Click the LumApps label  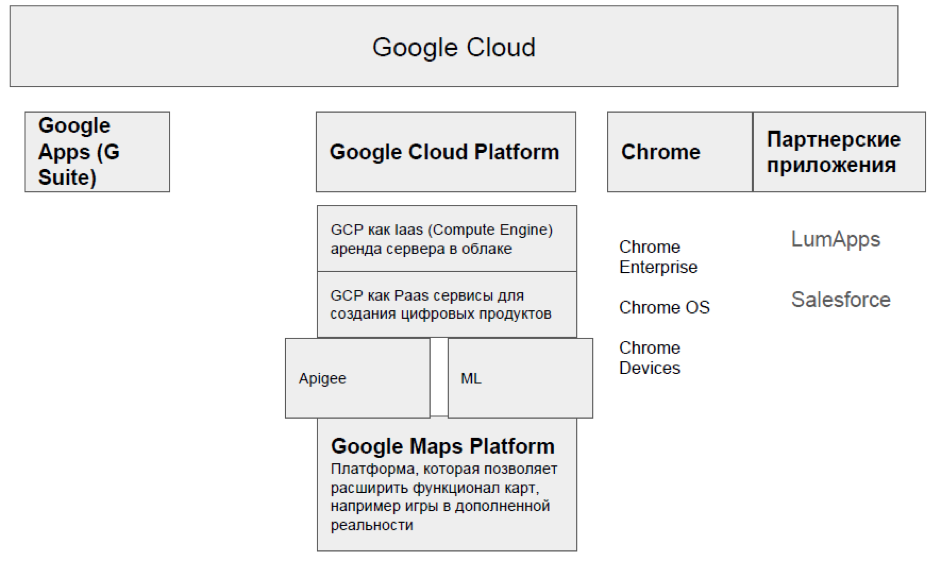pos(835,239)
